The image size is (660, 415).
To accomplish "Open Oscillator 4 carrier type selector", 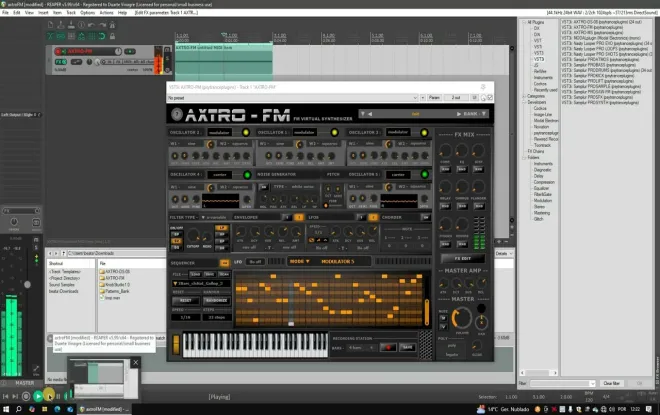I will [x=220, y=174].
